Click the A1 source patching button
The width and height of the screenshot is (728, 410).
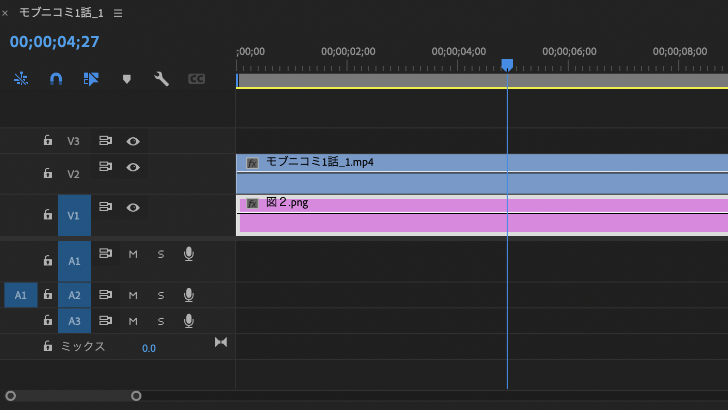21,295
